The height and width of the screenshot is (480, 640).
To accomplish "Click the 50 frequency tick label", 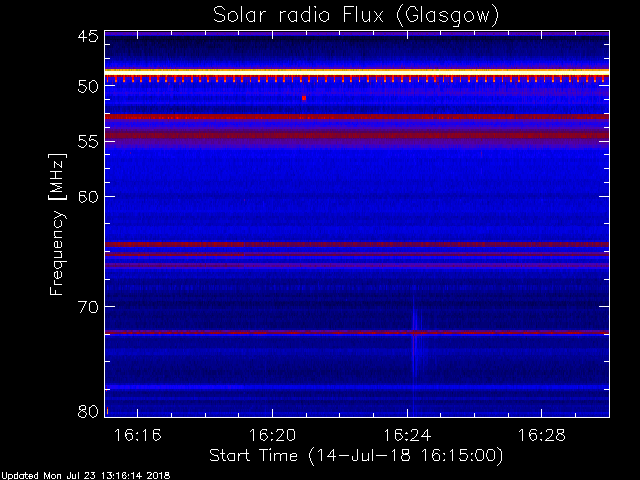I will 88,87.
